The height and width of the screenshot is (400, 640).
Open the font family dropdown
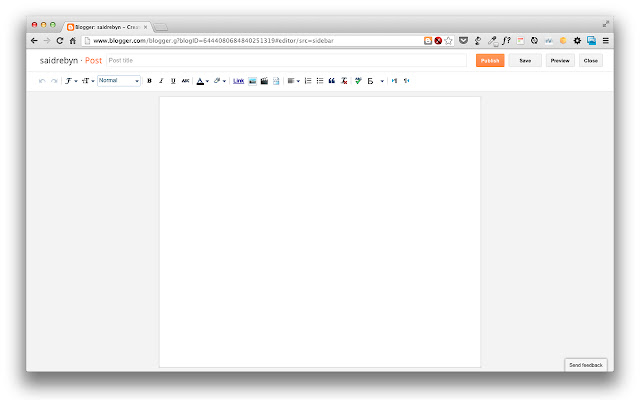click(x=71, y=80)
